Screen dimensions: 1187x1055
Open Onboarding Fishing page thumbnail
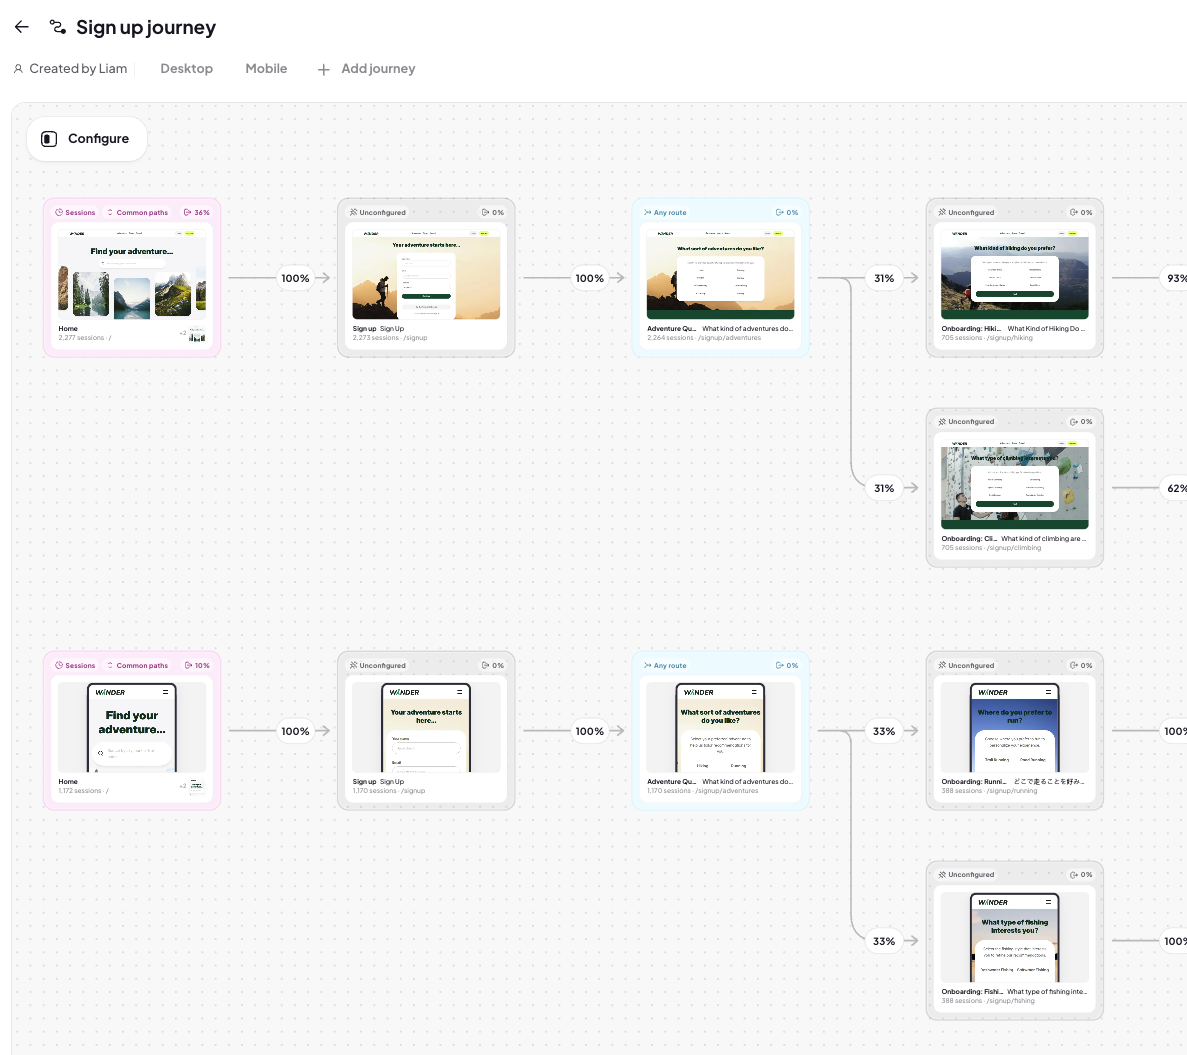[x=1014, y=937]
